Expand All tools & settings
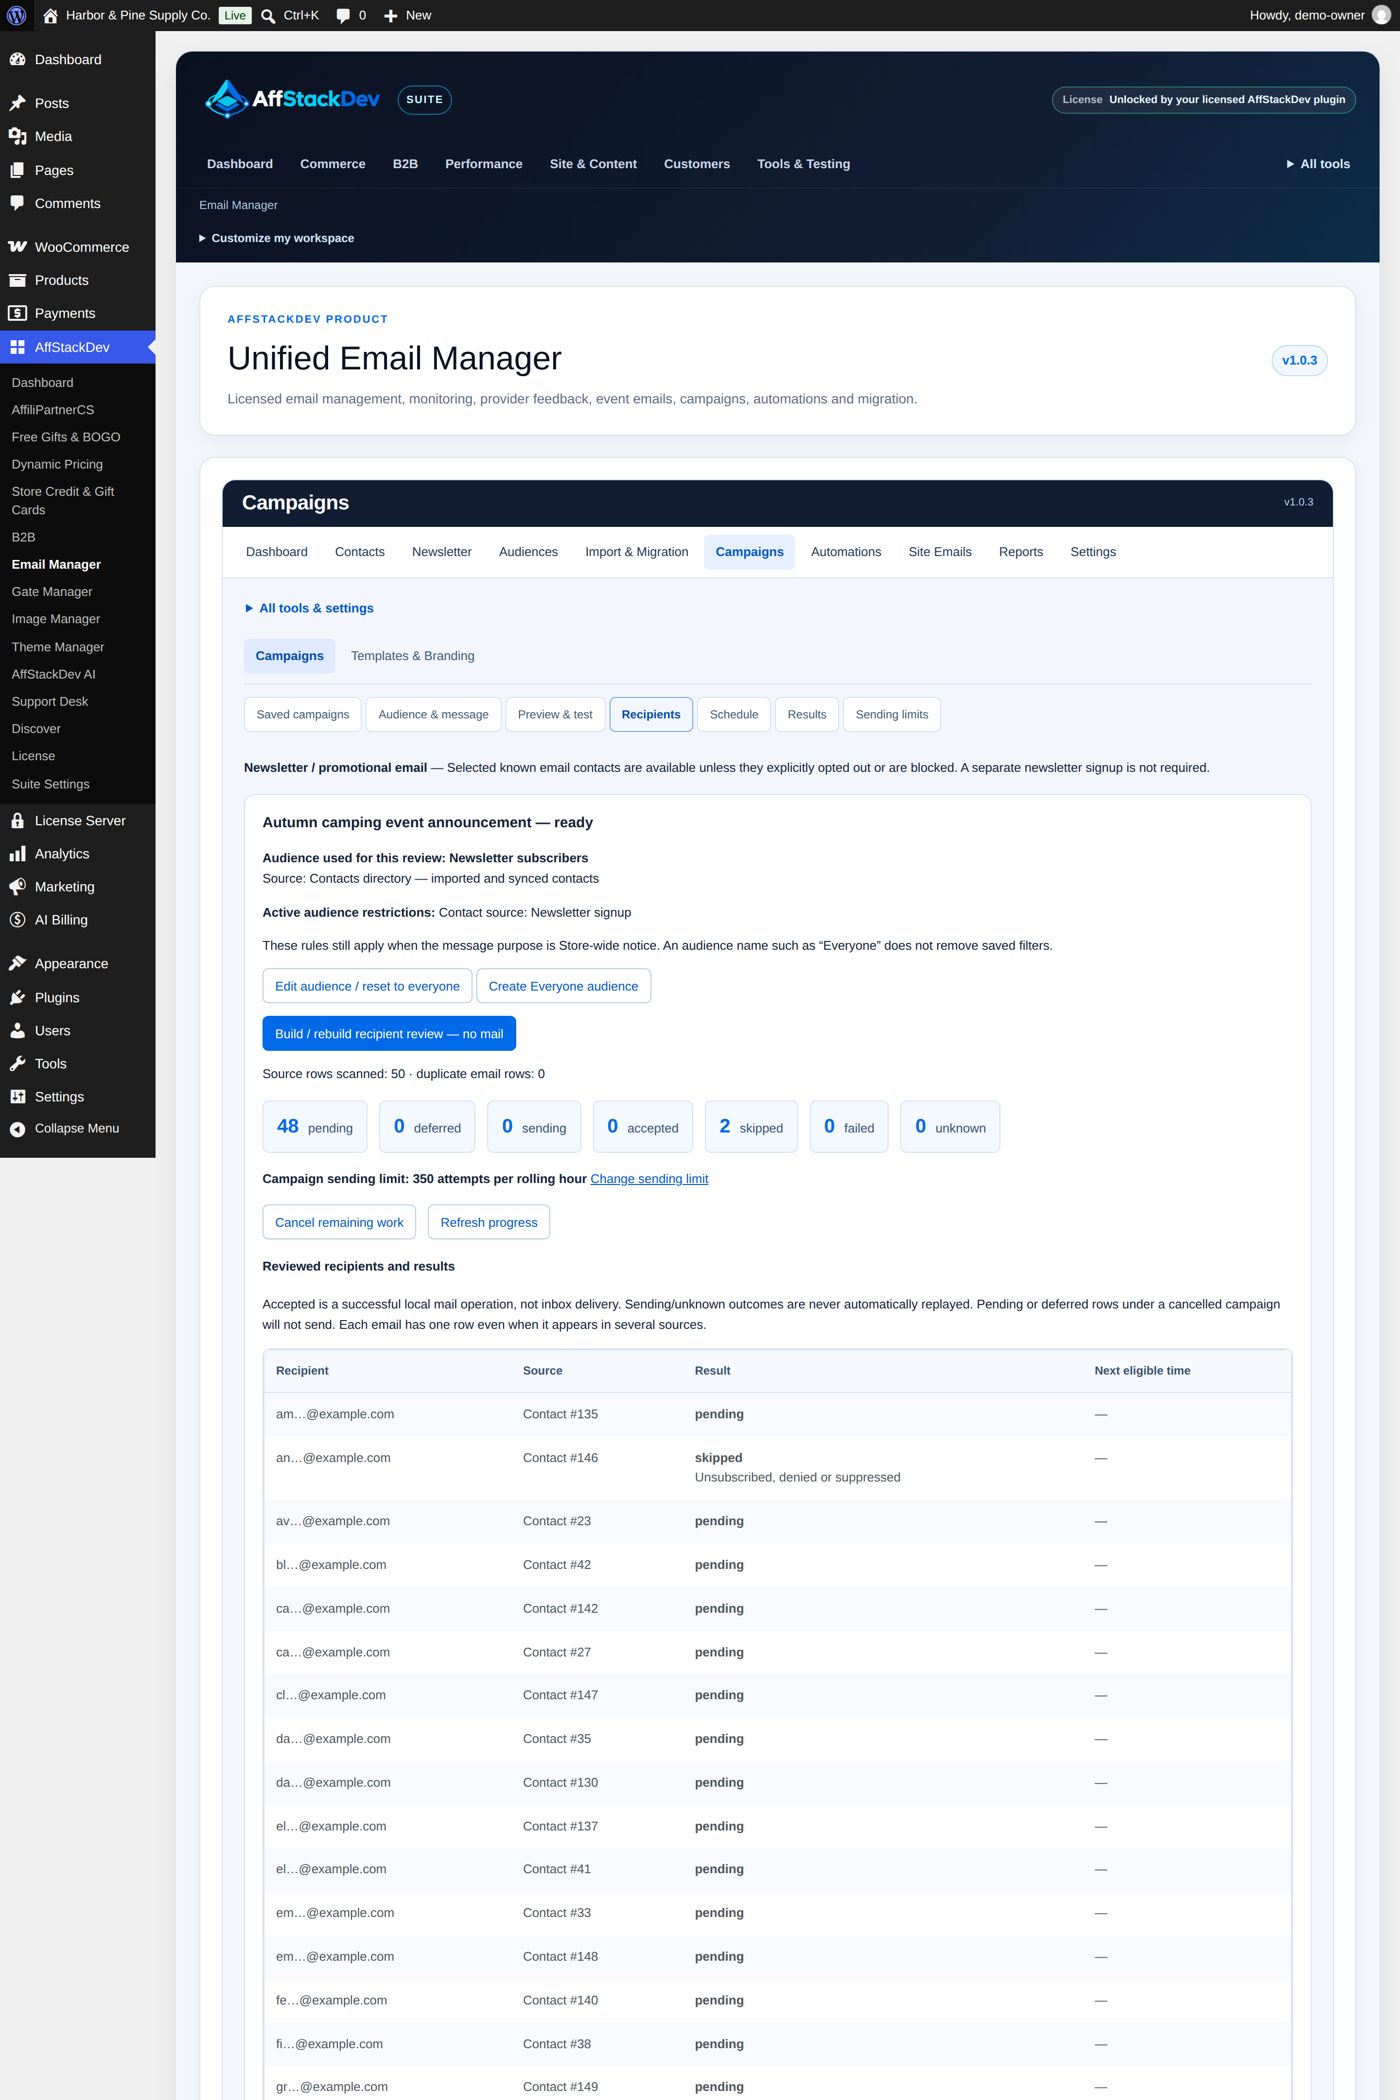This screenshot has width=1400, height=2100. tap(309, 608)
